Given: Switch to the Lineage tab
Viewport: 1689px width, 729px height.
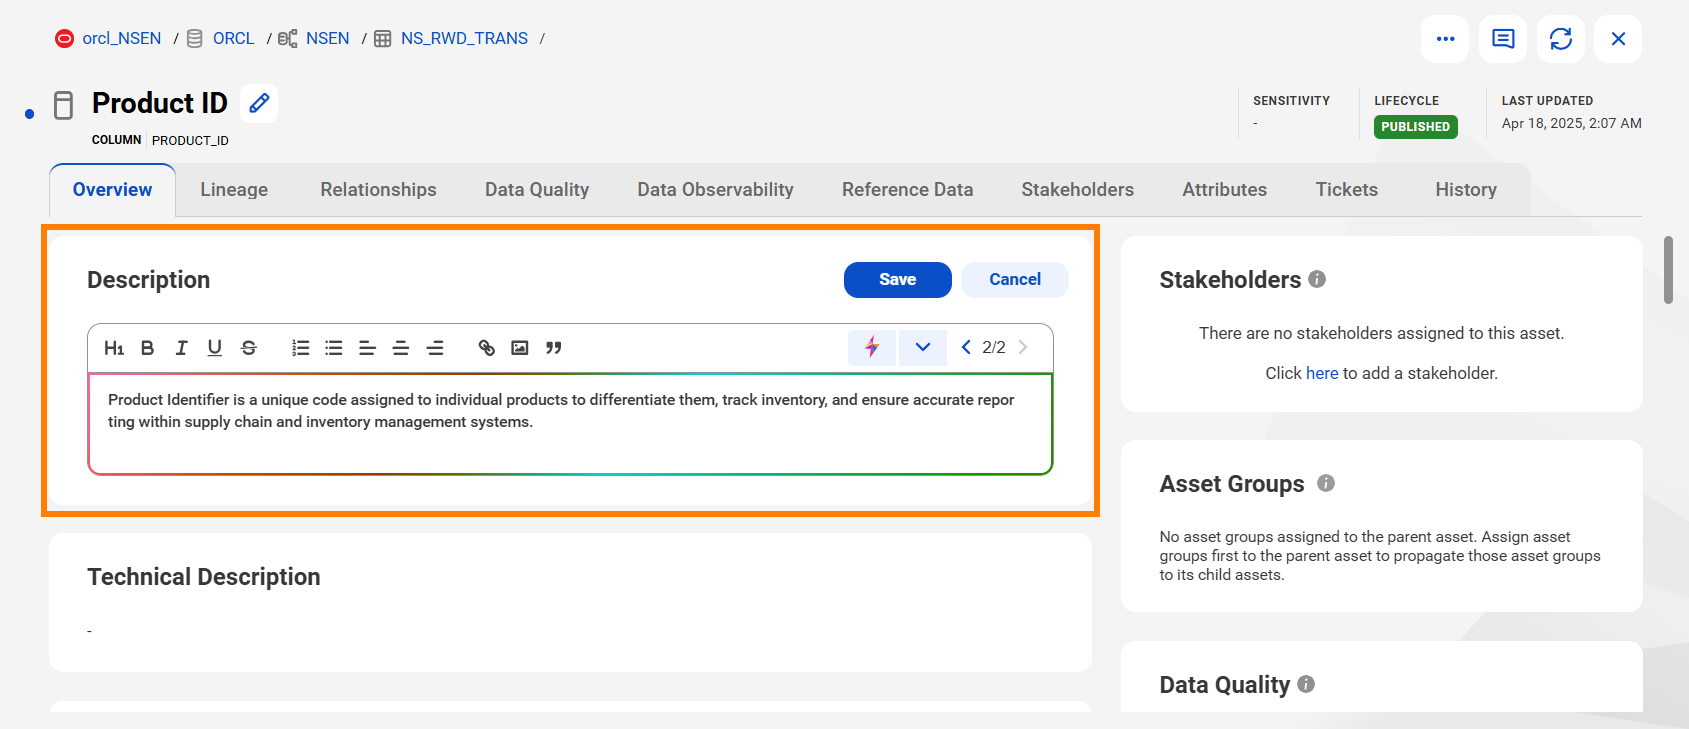Looking at the screenshot, I should (x=234, y=190).
